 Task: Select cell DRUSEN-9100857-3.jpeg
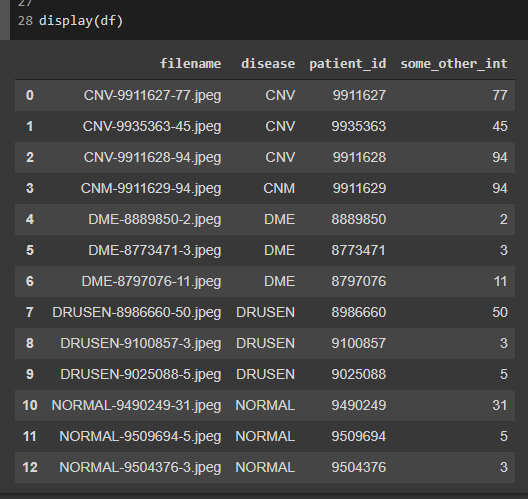(141, 343)
